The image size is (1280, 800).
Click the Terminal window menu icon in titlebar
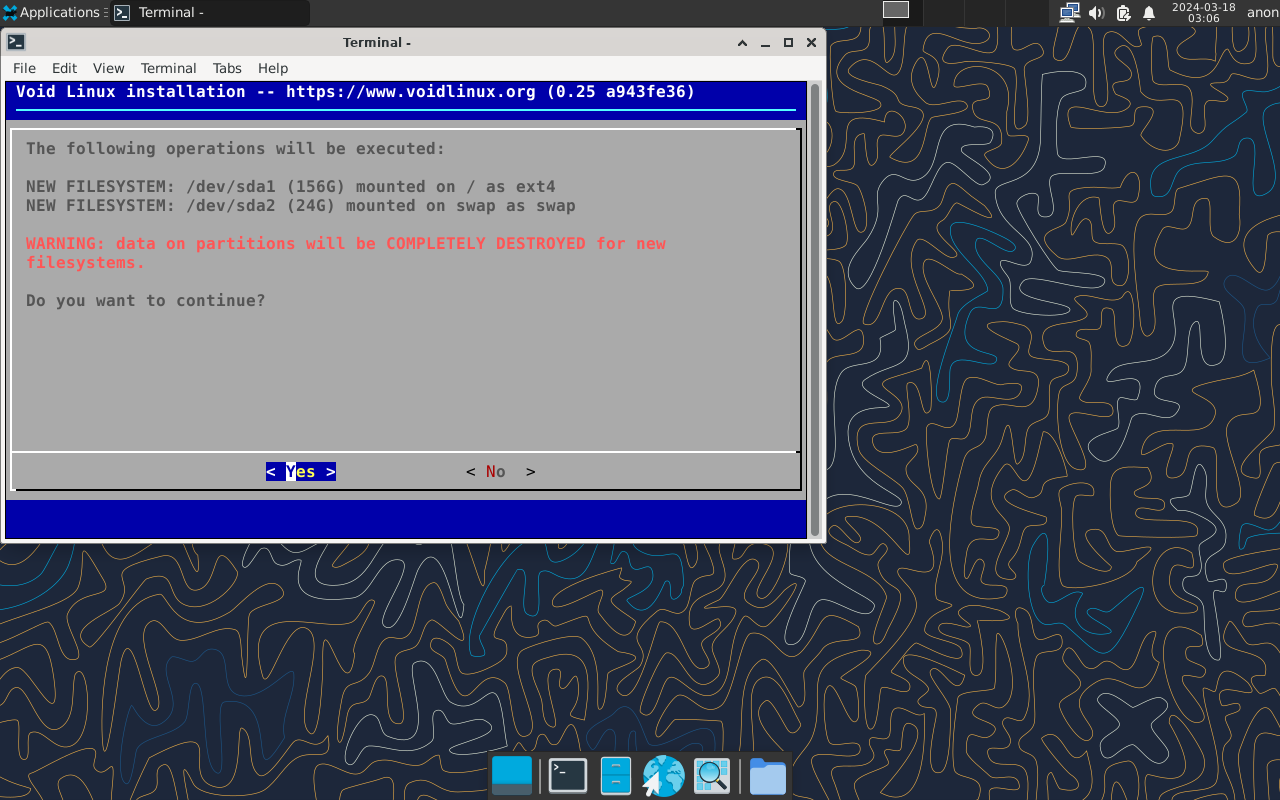coord(16,42)
